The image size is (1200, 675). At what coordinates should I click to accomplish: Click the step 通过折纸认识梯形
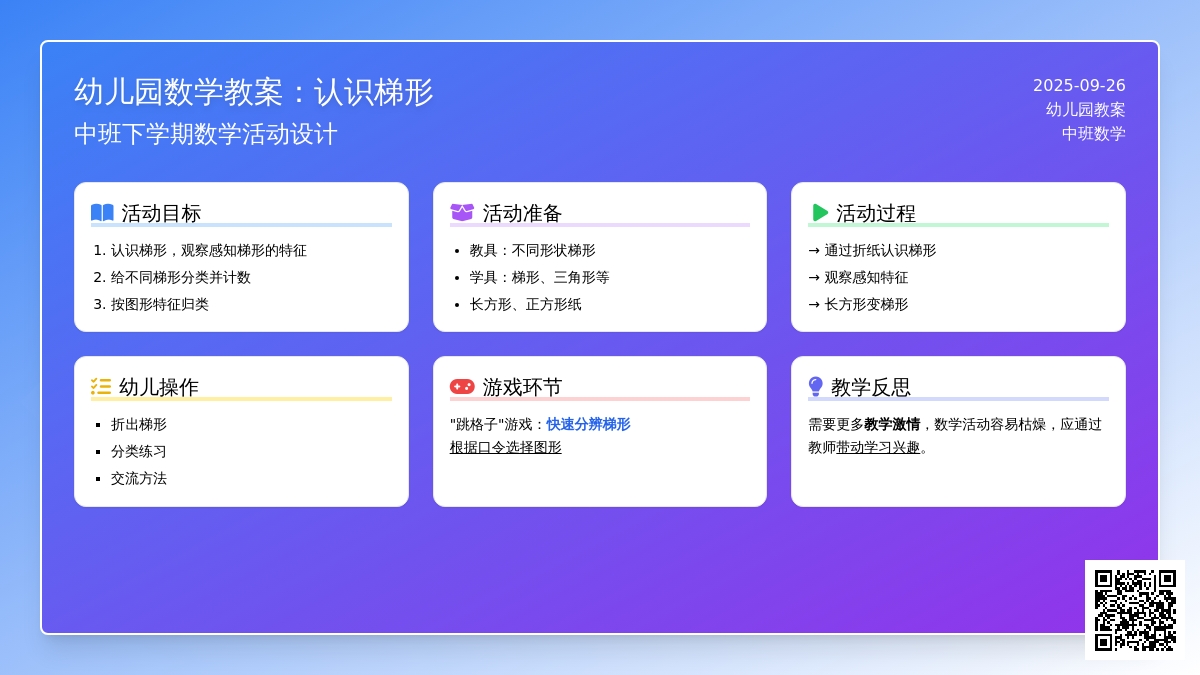click(879, 250)
